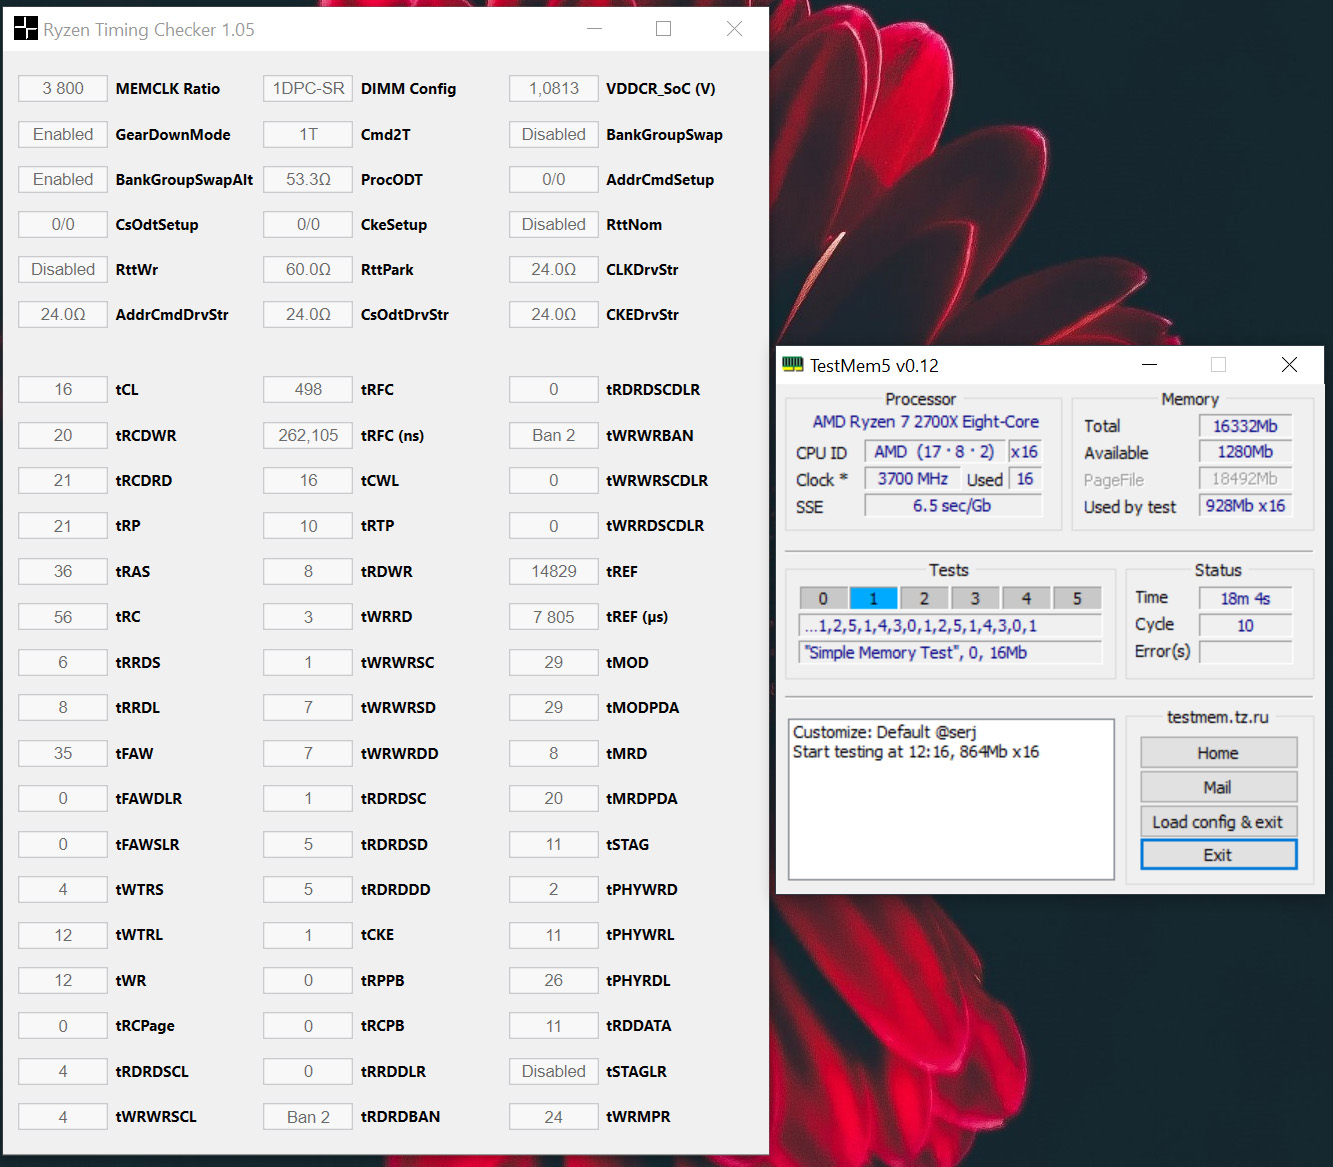Click the Mail button in TestMem5
This screenshot has width=1333, height=1167.
click(1218, 787)
